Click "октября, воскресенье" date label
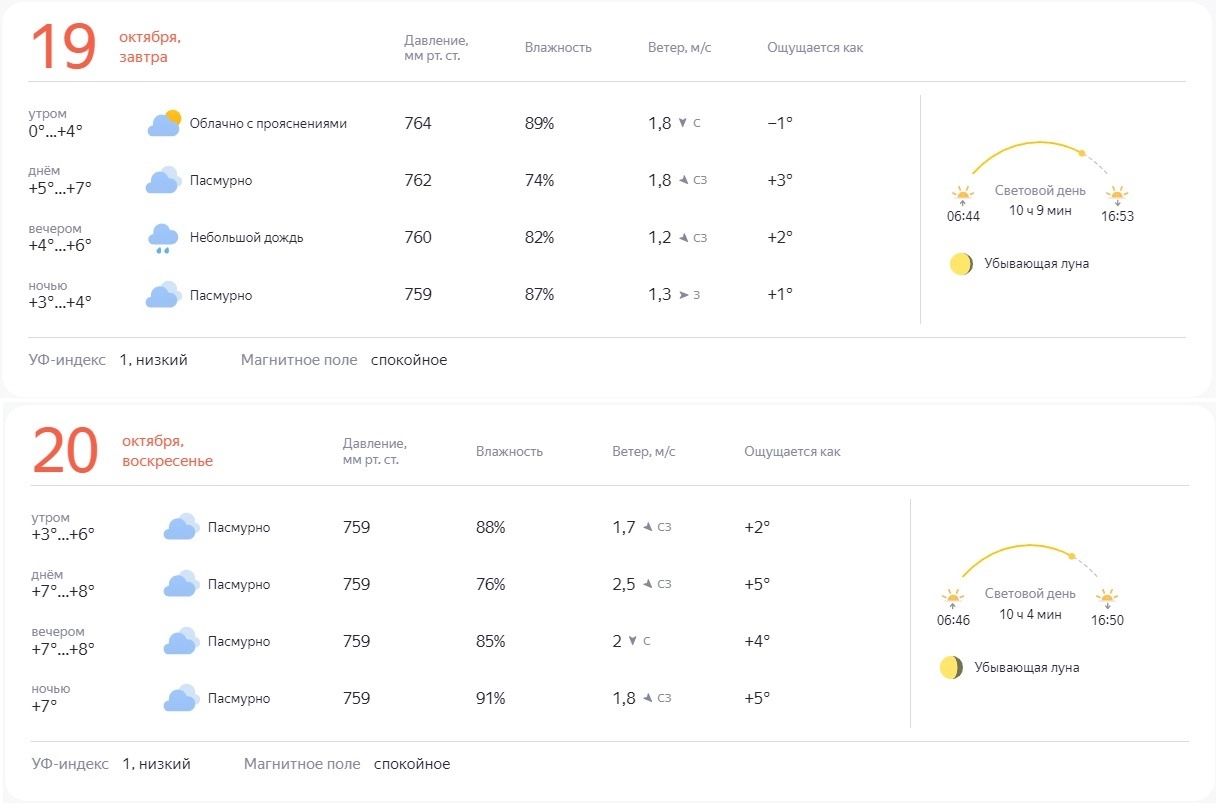Screen dimensions: 1216x809 [167, 451]
